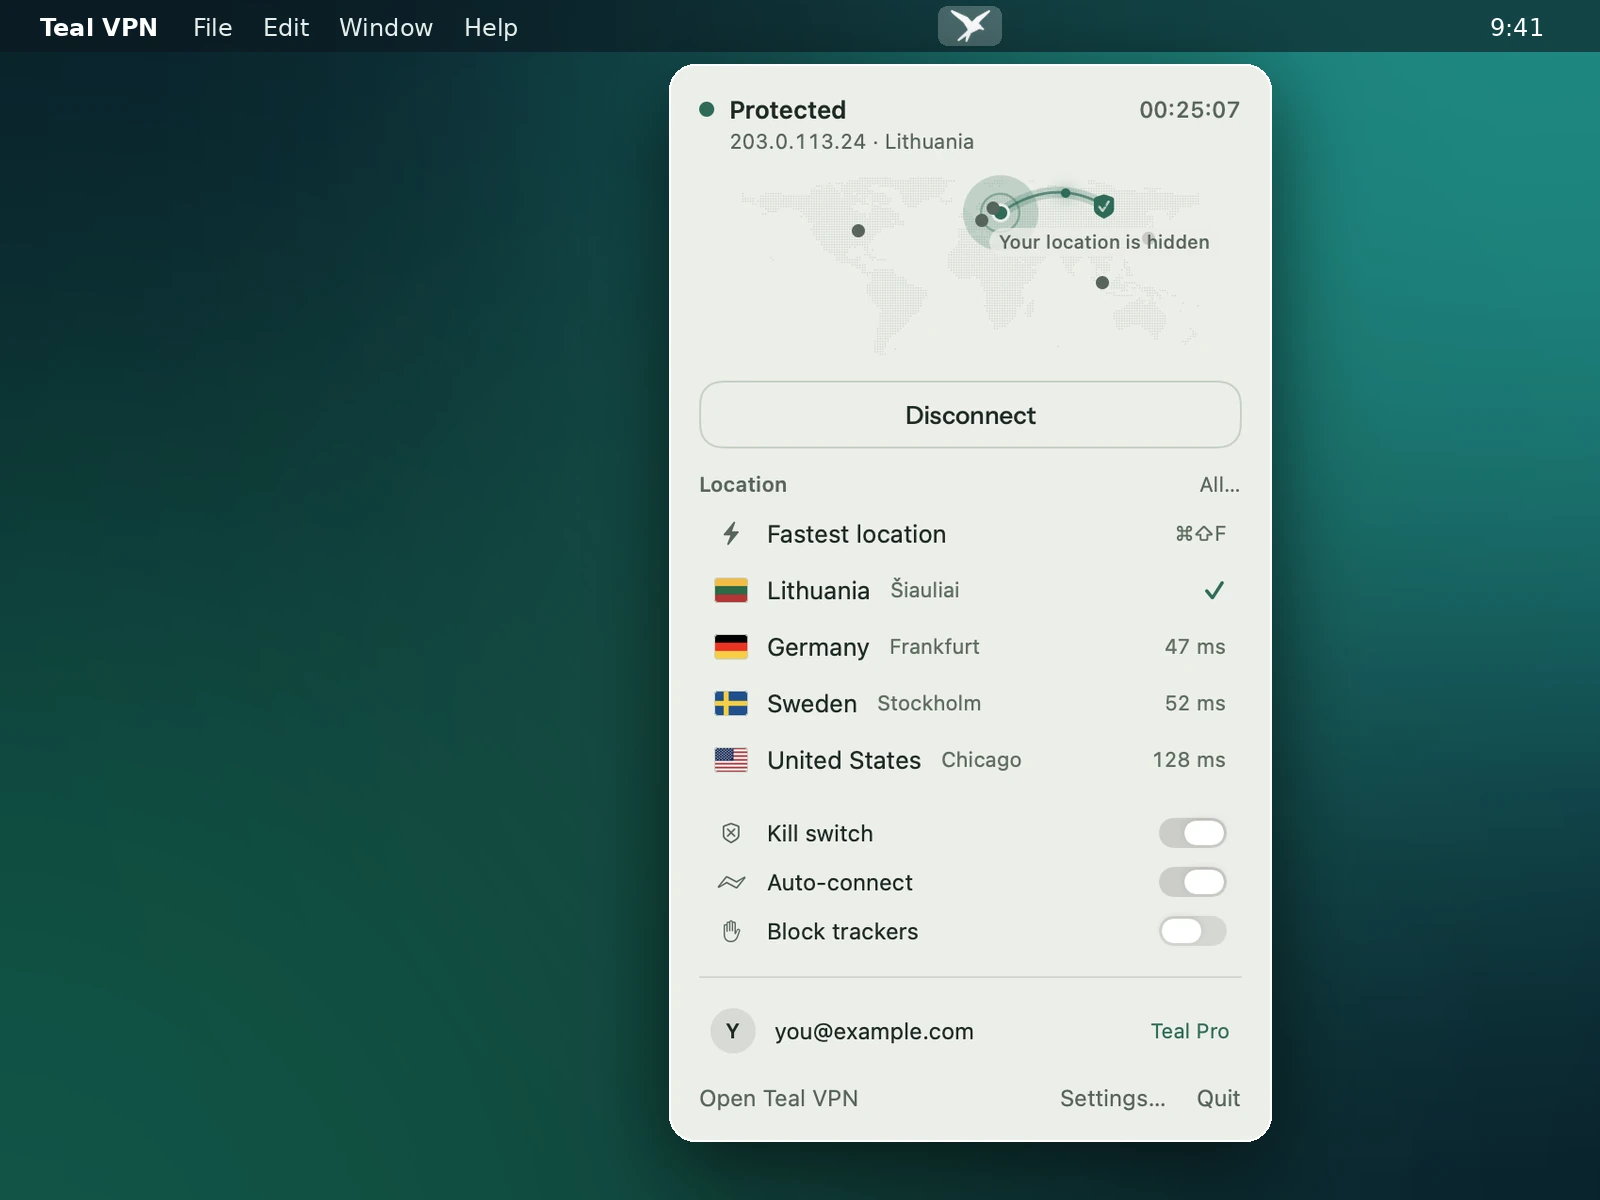
Task: Click the shield checkmark on the map
Action: (x=1103, y=206)
